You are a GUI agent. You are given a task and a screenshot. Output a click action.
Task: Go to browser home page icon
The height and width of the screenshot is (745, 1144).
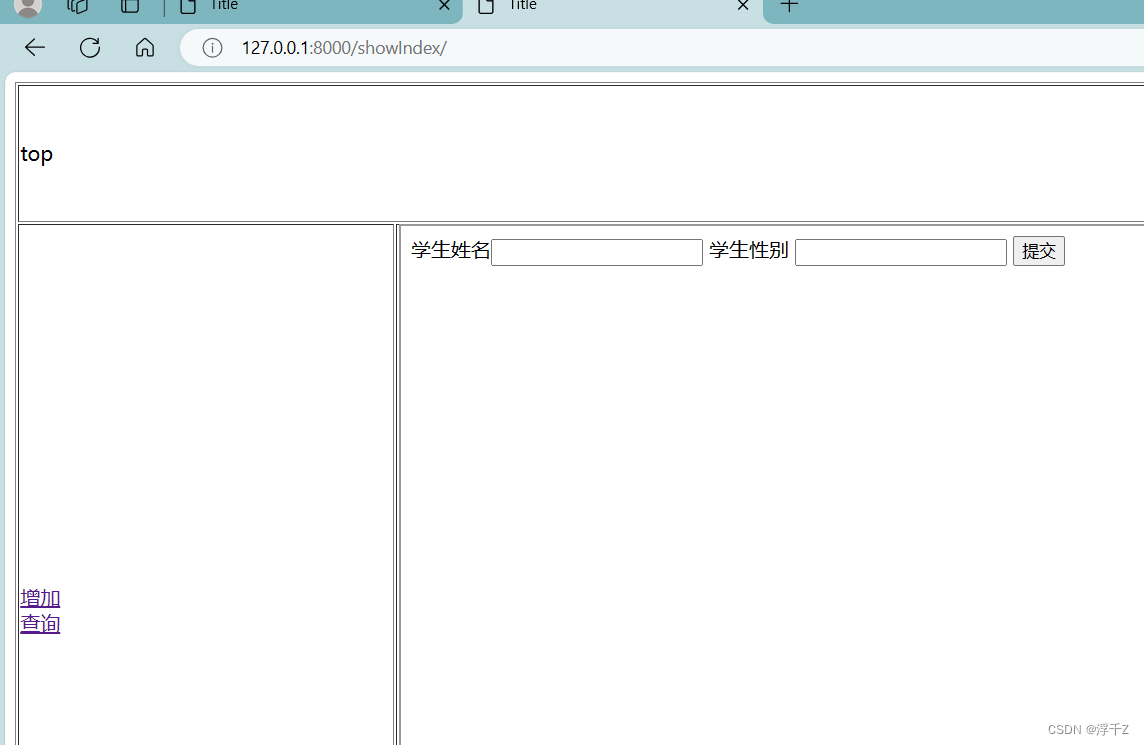[x=144, y=47]
